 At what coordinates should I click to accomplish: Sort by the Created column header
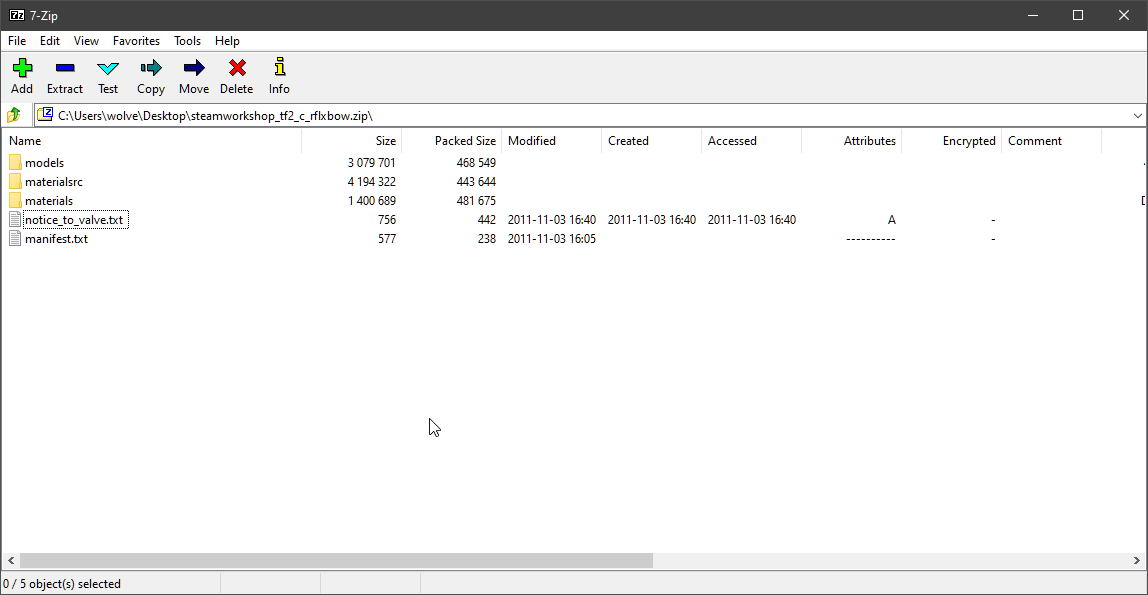pyautogui.click(x=652, y=141)
